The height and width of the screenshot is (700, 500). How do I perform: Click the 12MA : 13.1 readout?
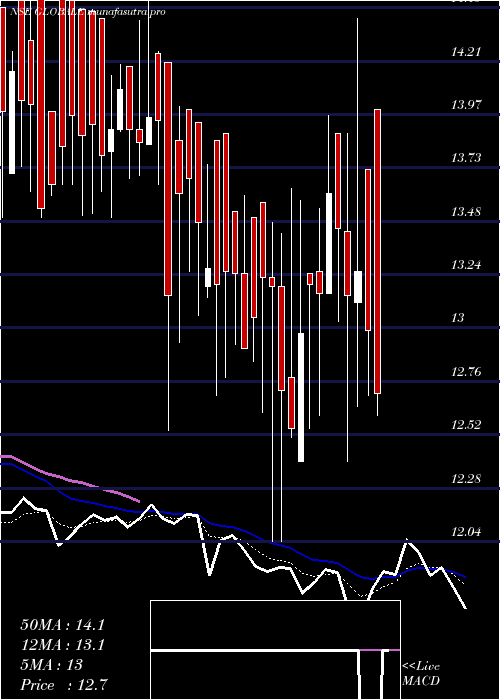click(x=62, y=645)
